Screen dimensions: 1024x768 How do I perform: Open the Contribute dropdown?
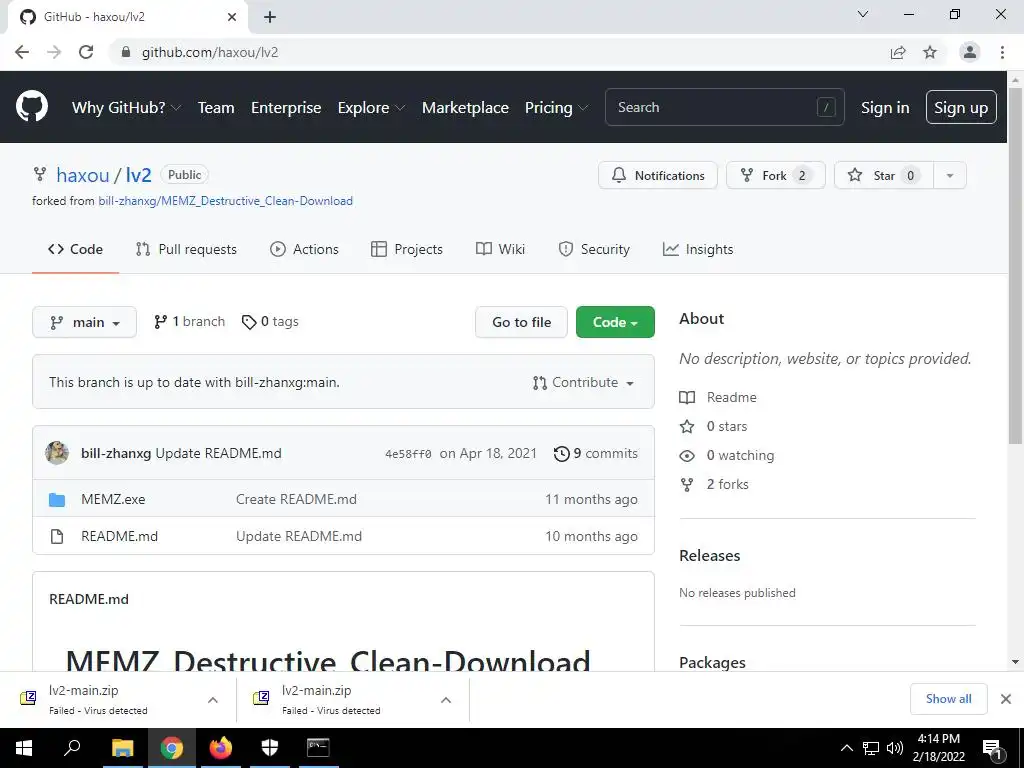click(x=584, y=383)
